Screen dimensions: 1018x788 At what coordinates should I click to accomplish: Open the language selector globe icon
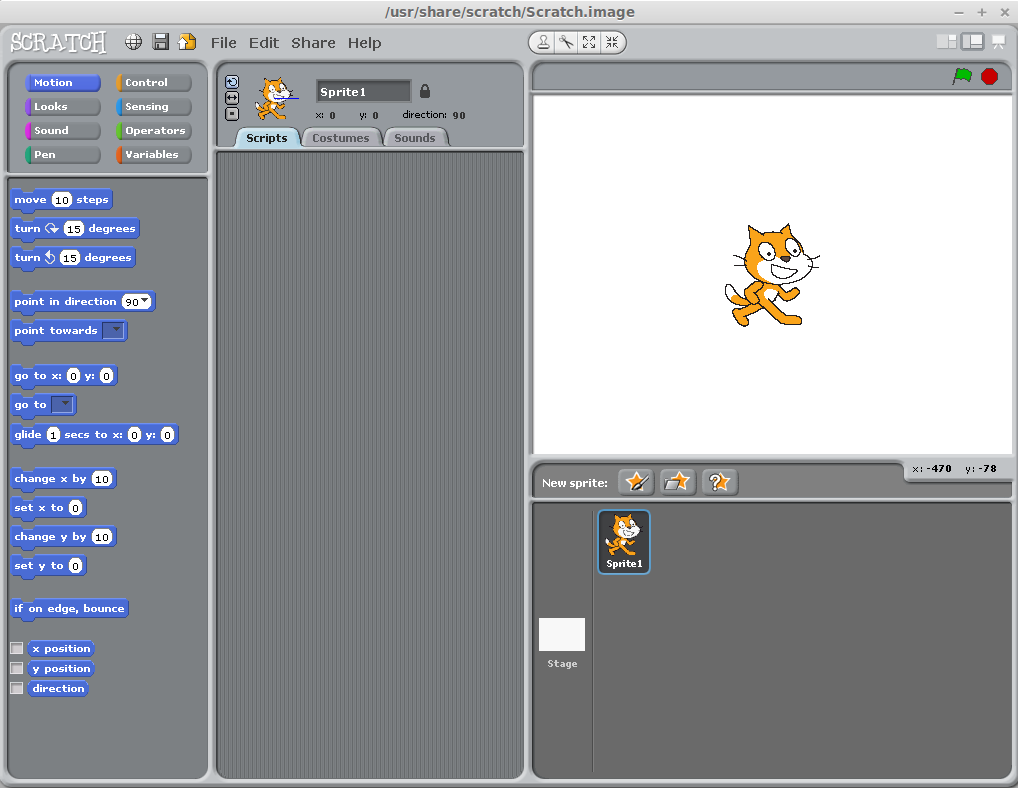coord(132,42)
